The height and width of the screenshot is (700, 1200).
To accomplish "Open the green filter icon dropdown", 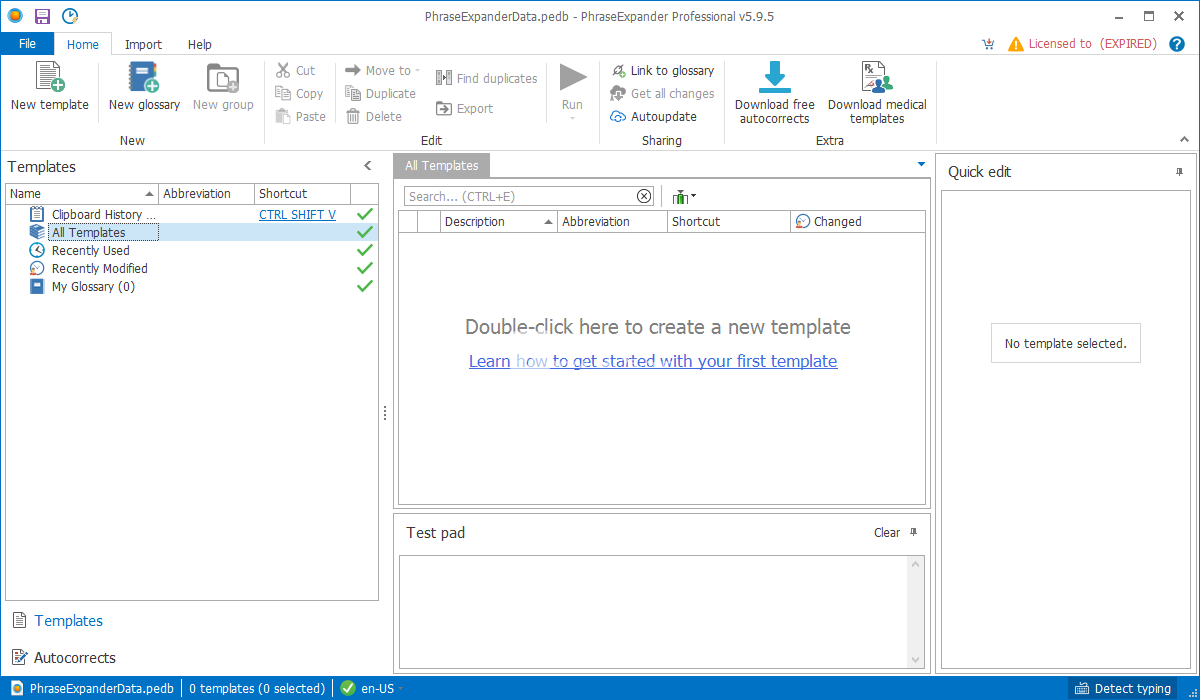I will 684,197.
